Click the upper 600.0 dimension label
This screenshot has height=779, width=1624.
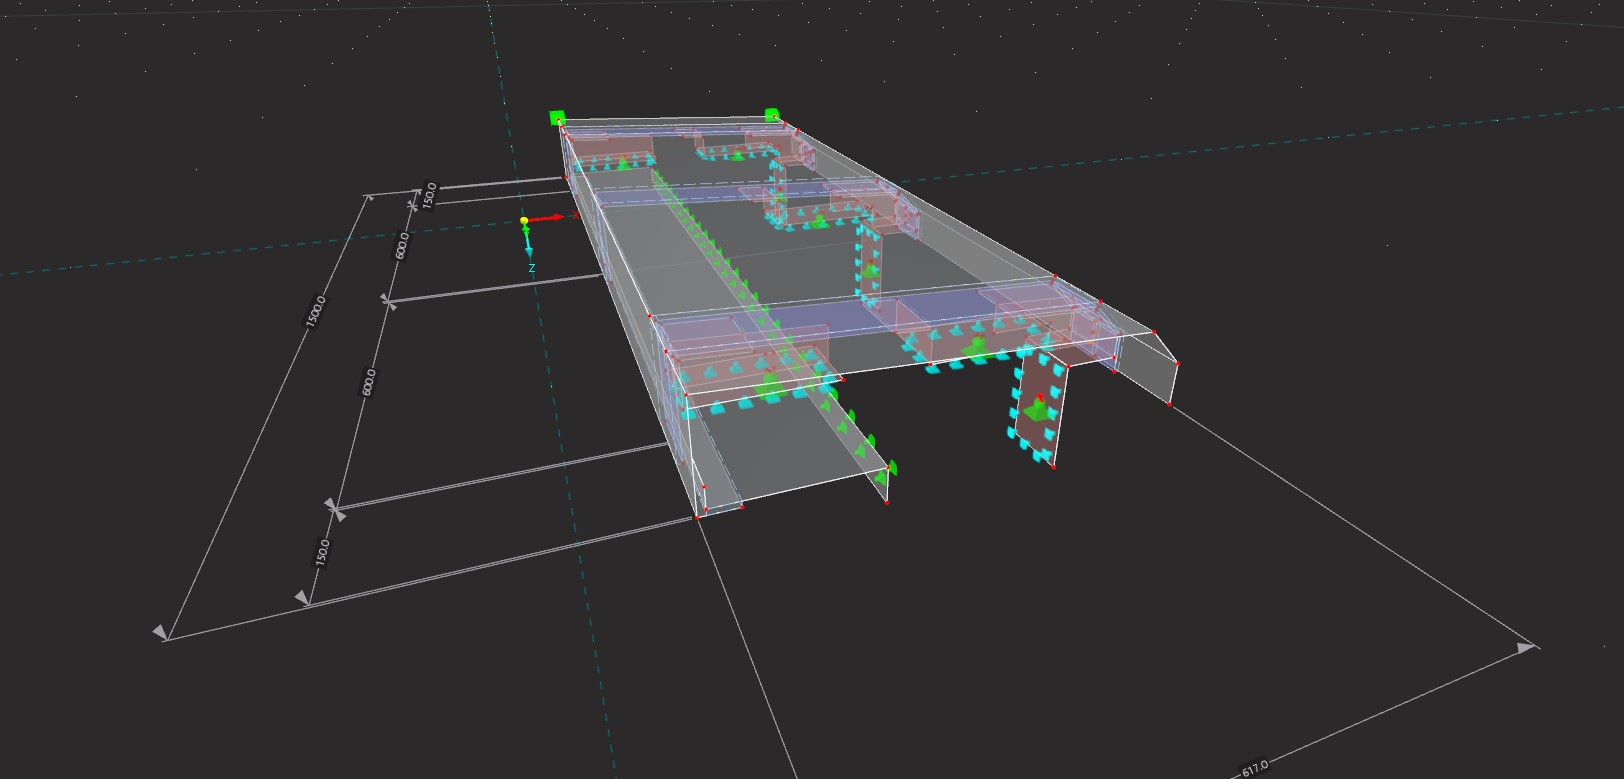(402, 245)
